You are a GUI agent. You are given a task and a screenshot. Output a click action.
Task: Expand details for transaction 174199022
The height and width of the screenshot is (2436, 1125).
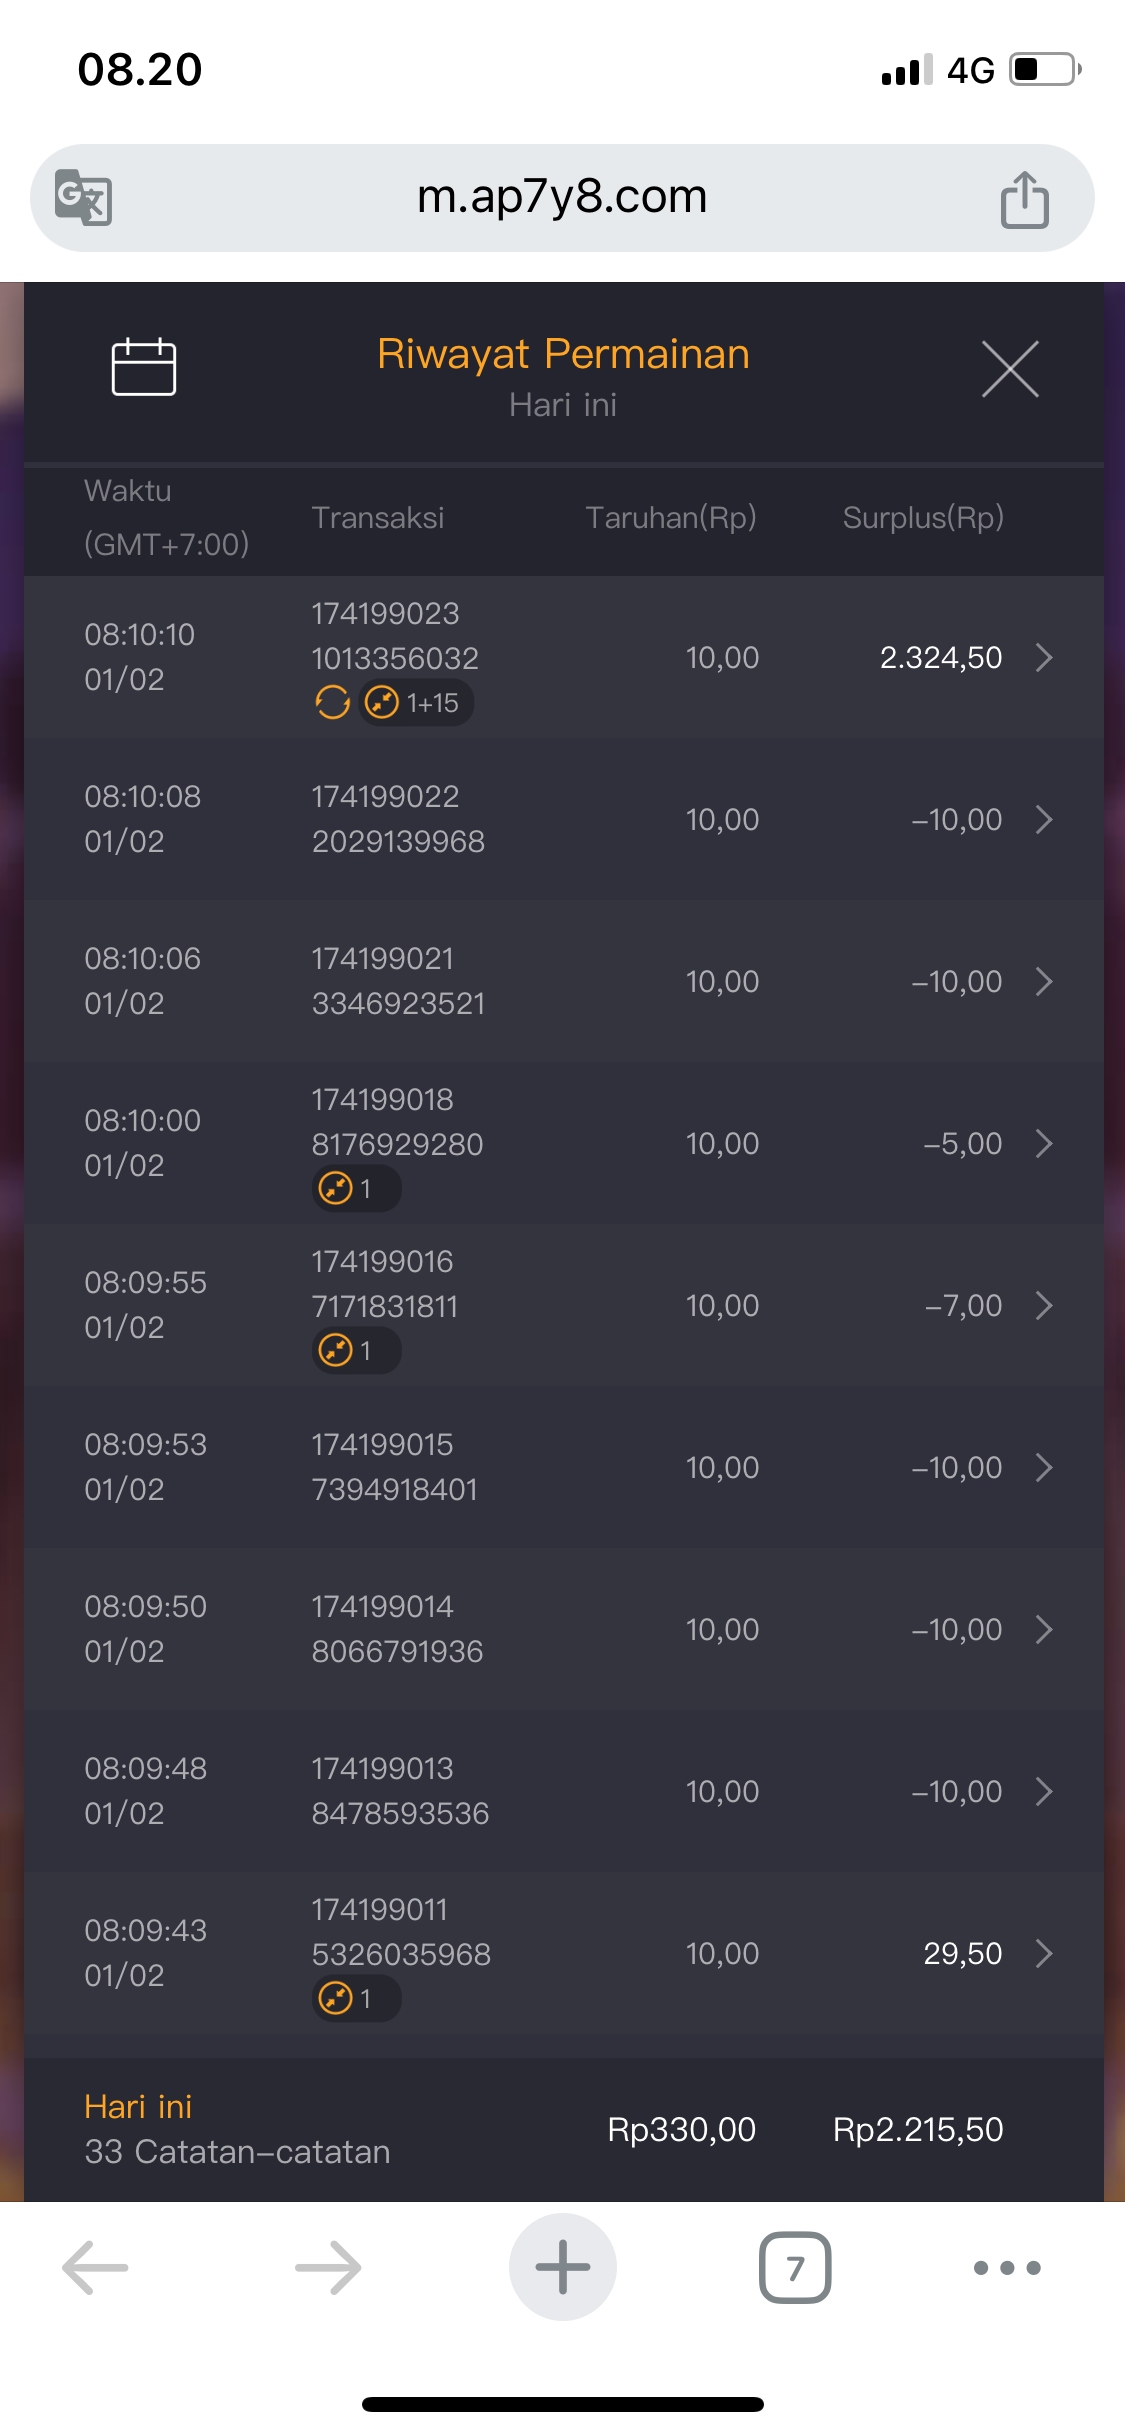point(1044,819)
